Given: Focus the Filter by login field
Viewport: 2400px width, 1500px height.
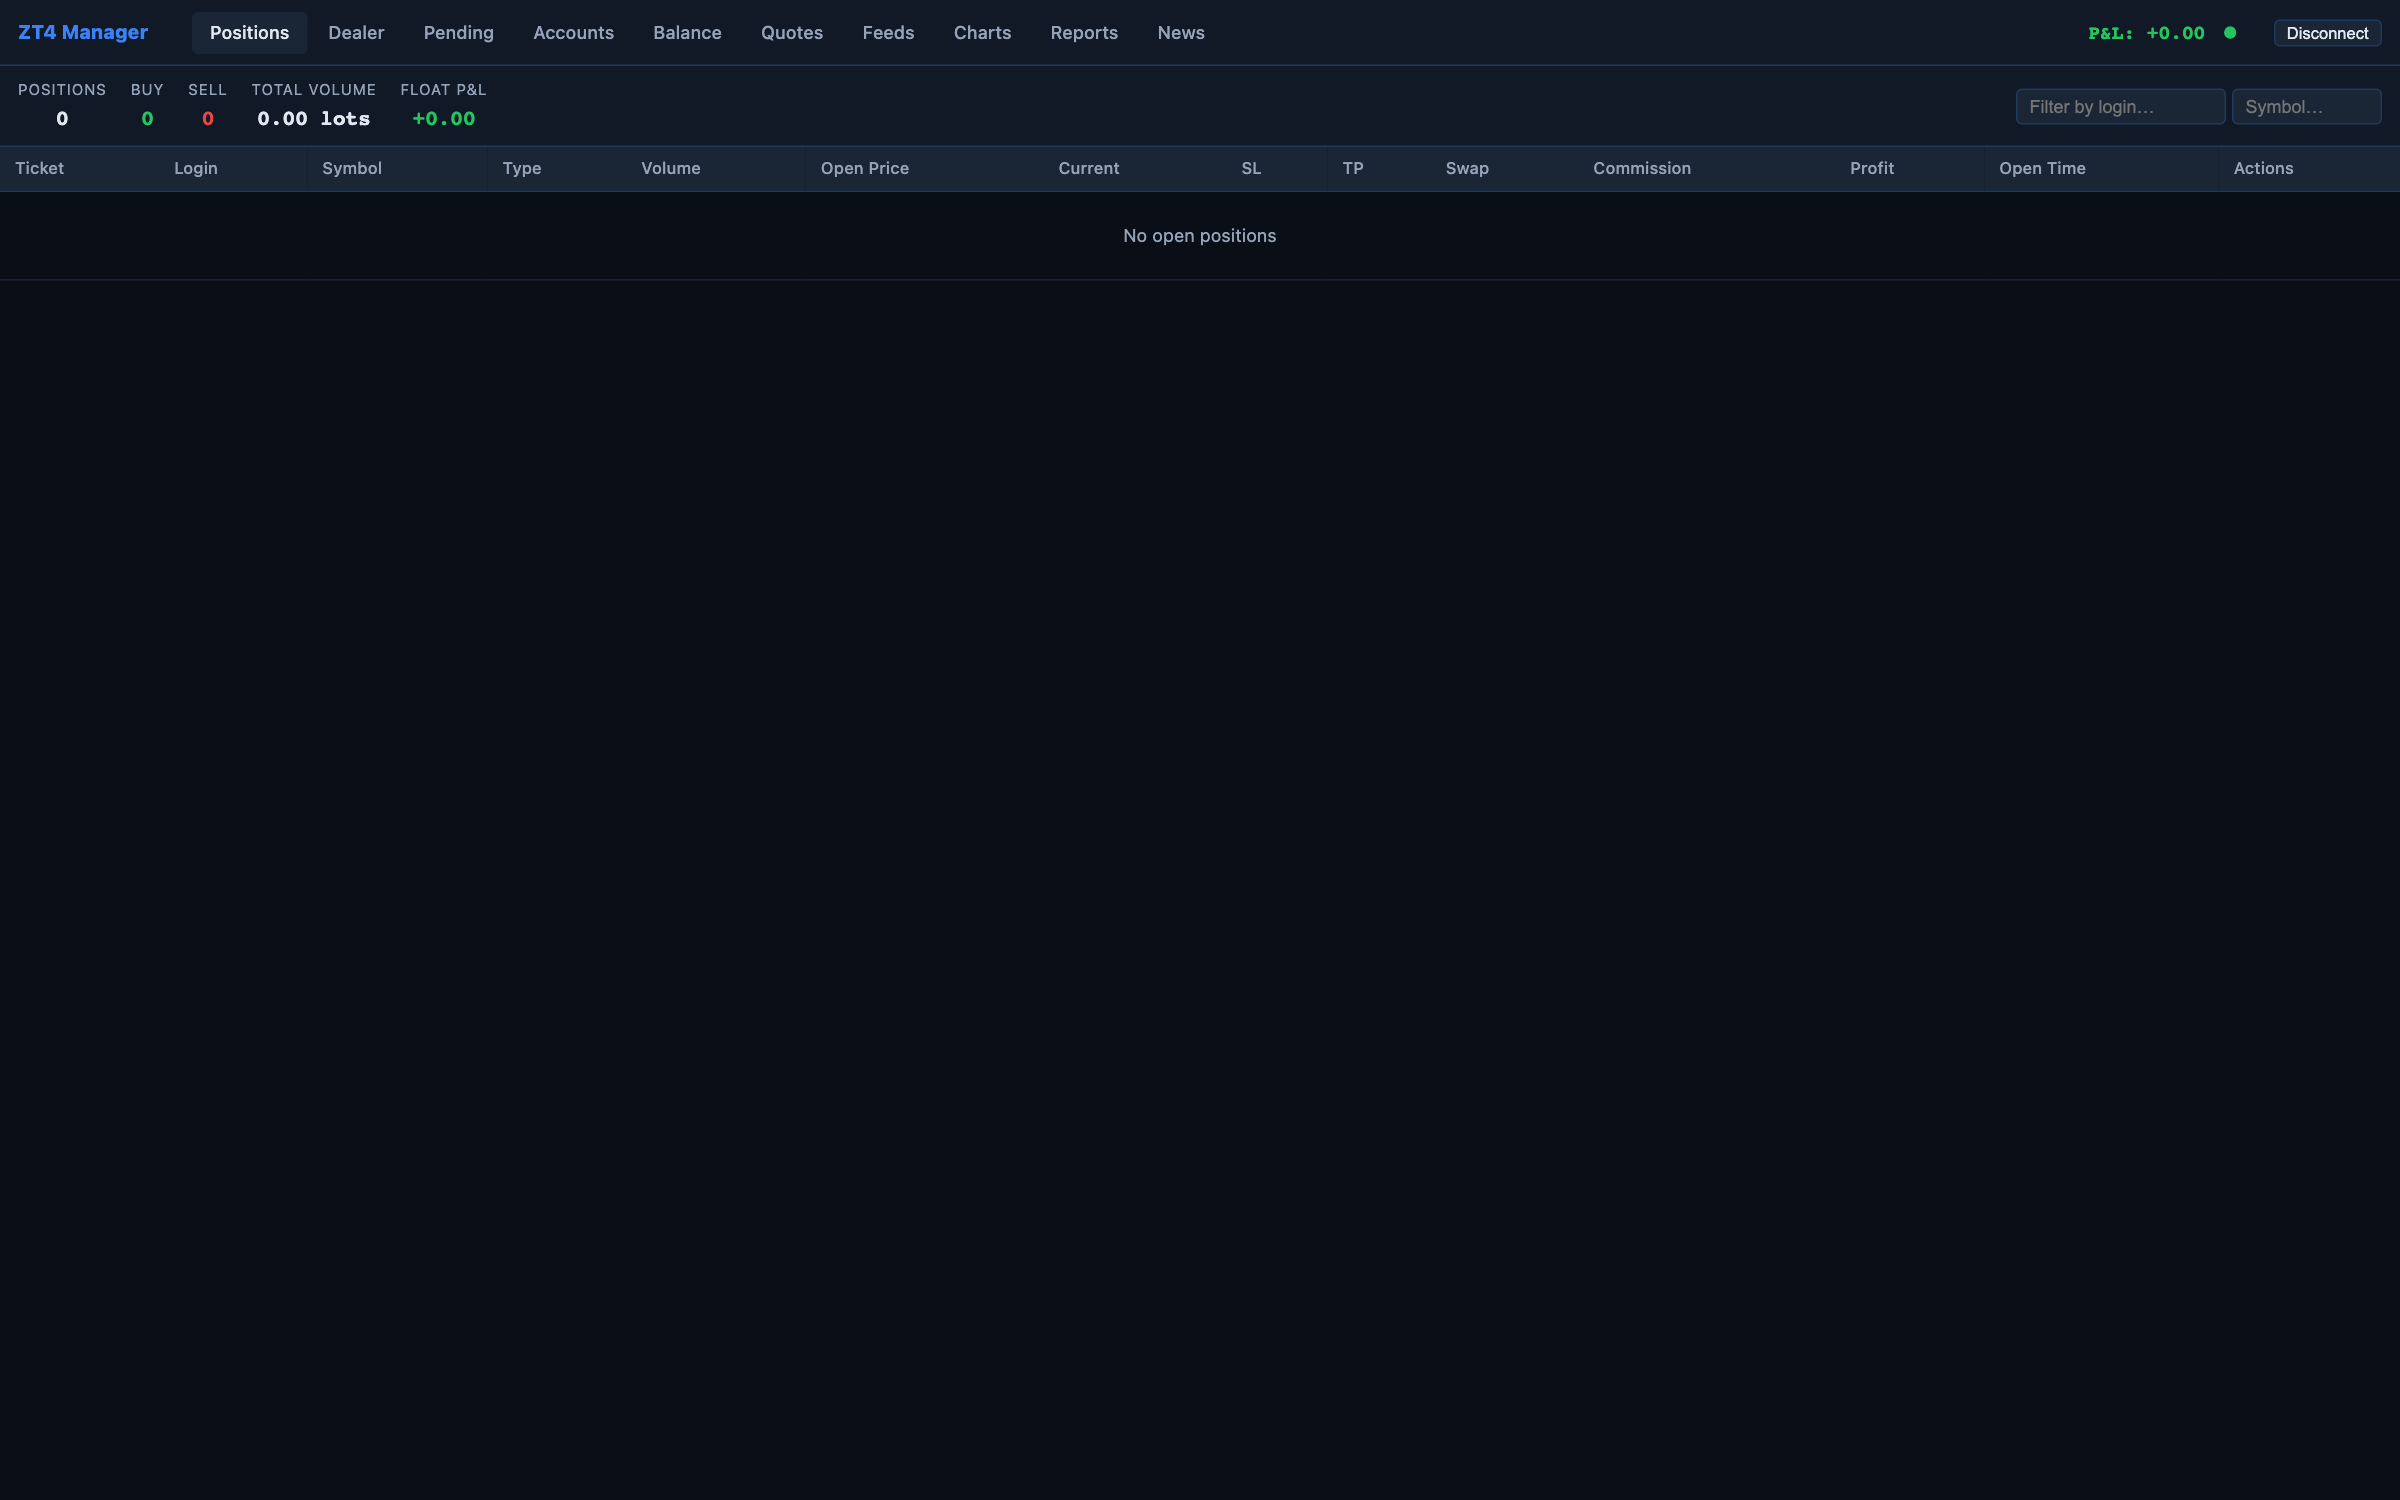Looking at the screenshot, I should [x=2120, y=107].
